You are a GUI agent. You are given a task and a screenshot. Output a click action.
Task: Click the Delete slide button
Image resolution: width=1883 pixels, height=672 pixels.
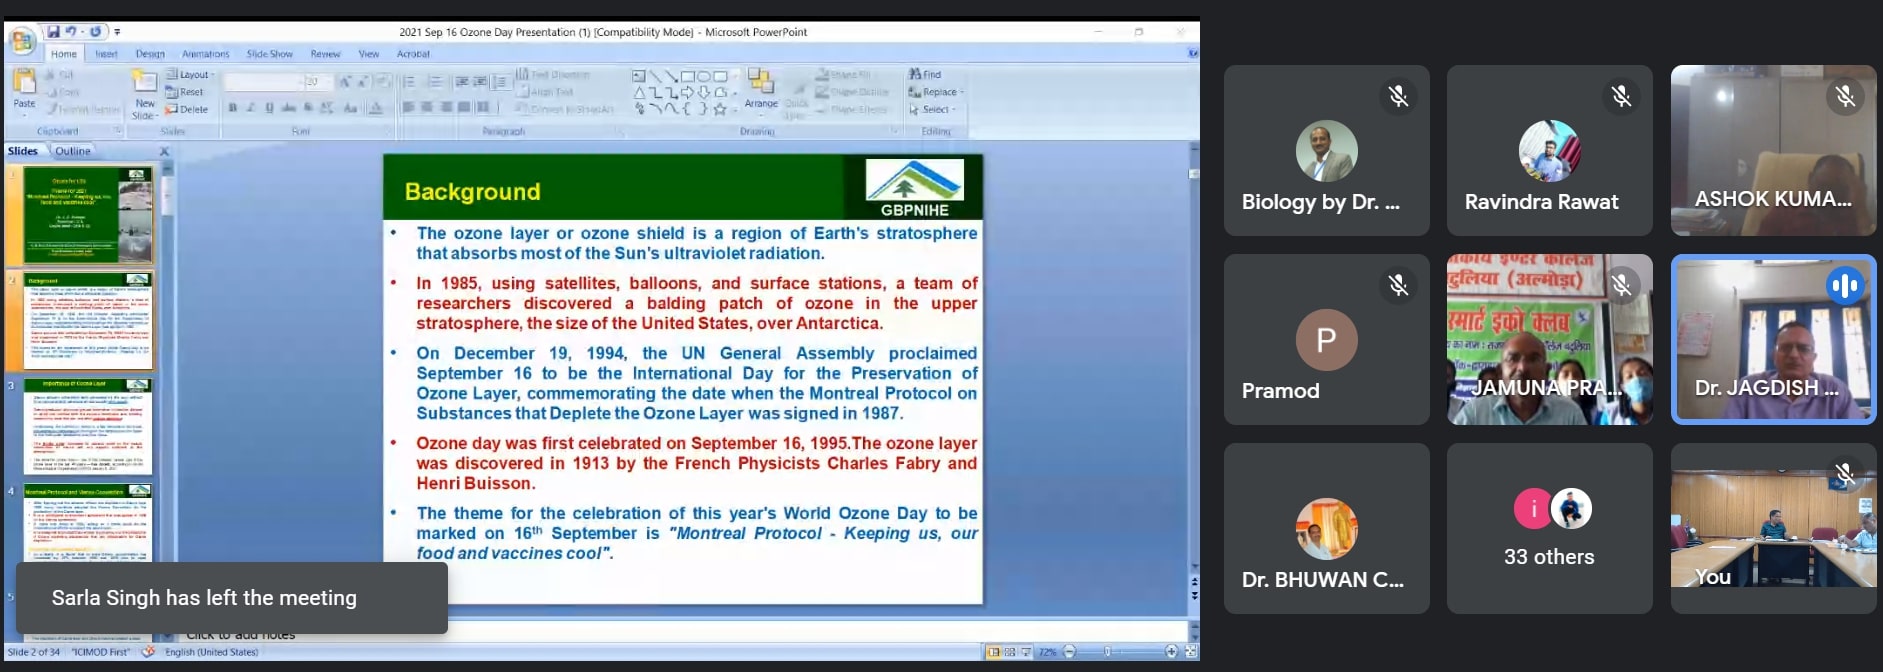(187, 109)
